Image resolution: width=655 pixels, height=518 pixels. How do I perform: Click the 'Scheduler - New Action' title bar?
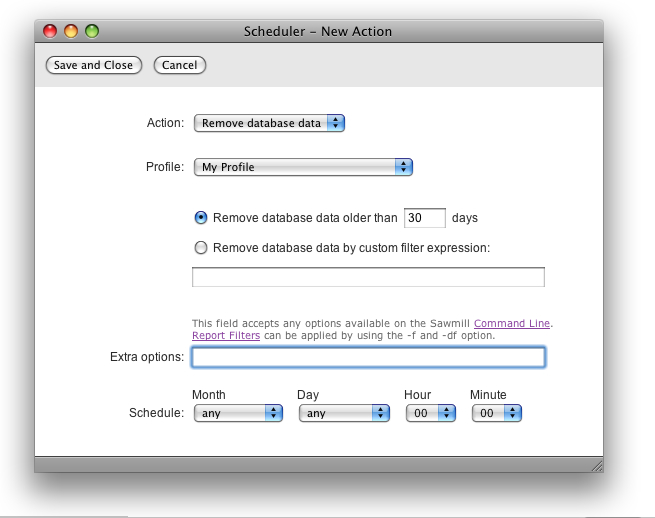point(318,31)
